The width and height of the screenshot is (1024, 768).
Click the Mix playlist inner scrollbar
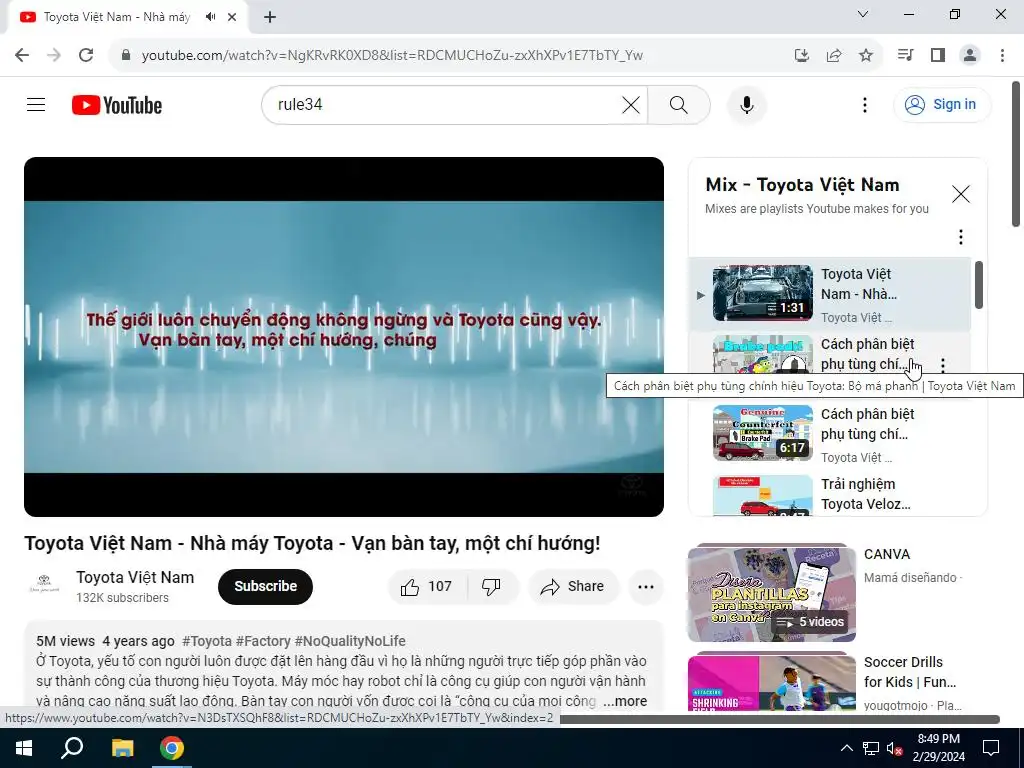978,285
